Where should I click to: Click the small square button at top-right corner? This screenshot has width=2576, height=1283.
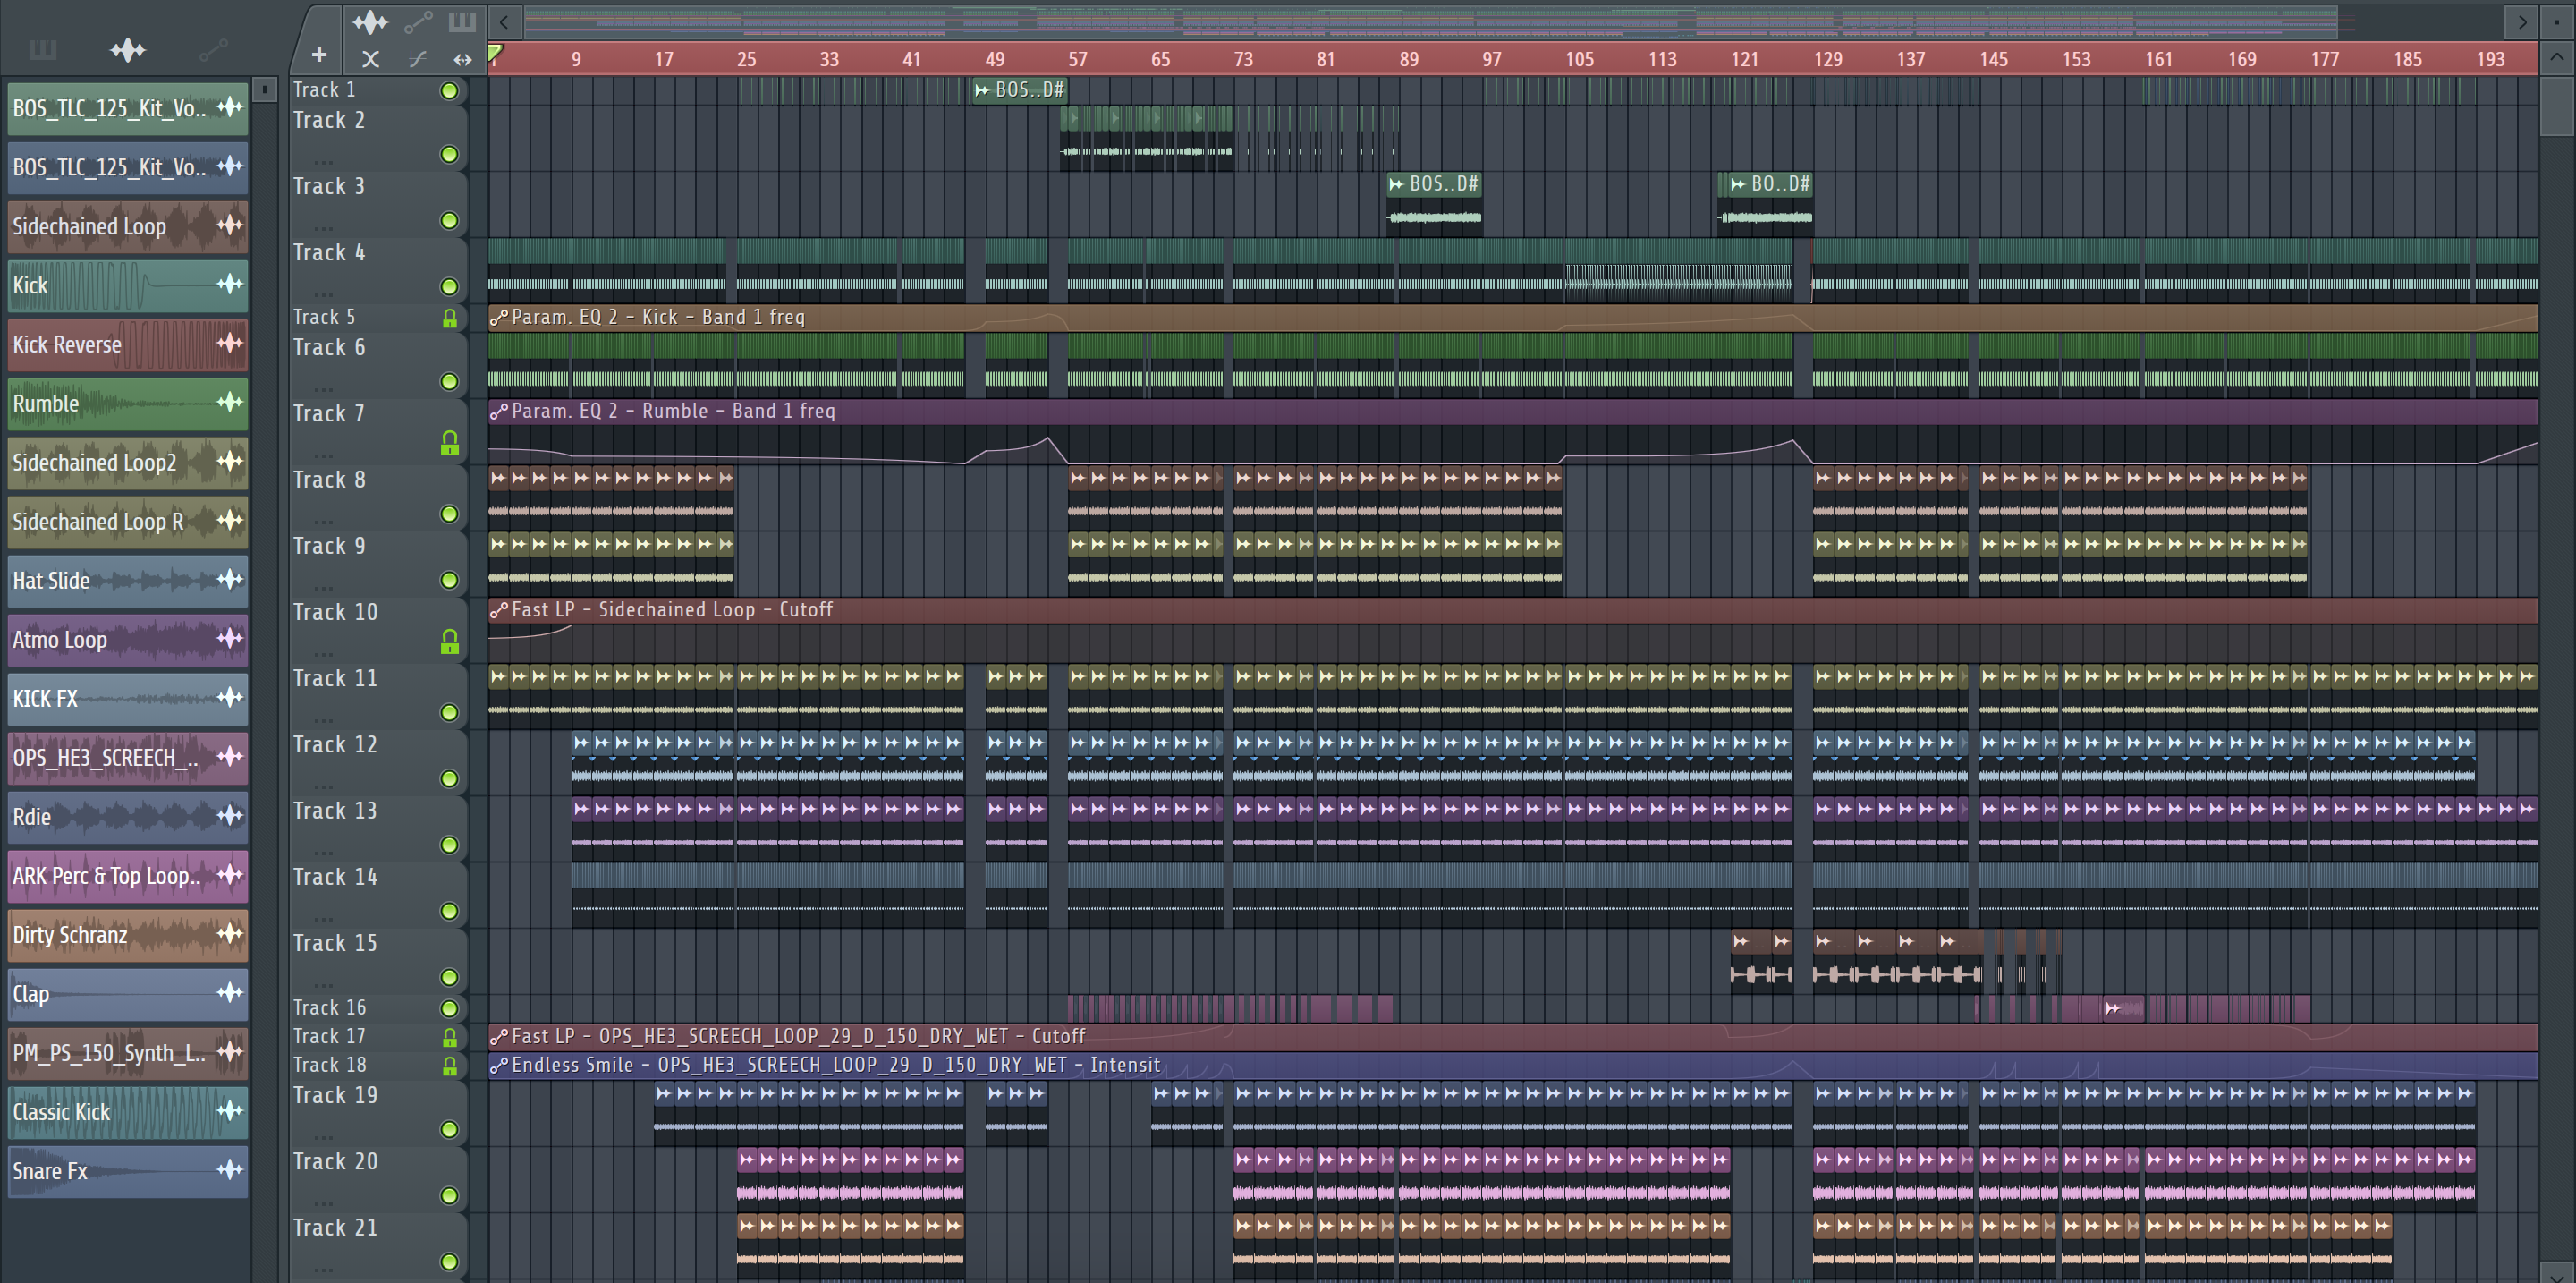point(2556,21)
